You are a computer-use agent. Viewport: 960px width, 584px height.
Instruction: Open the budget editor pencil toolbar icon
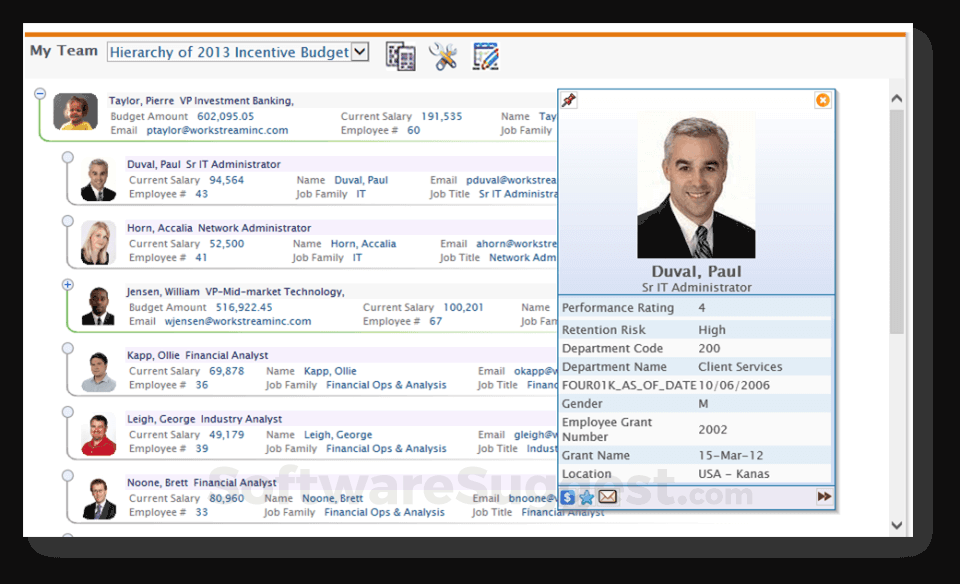tap(486, 55)
